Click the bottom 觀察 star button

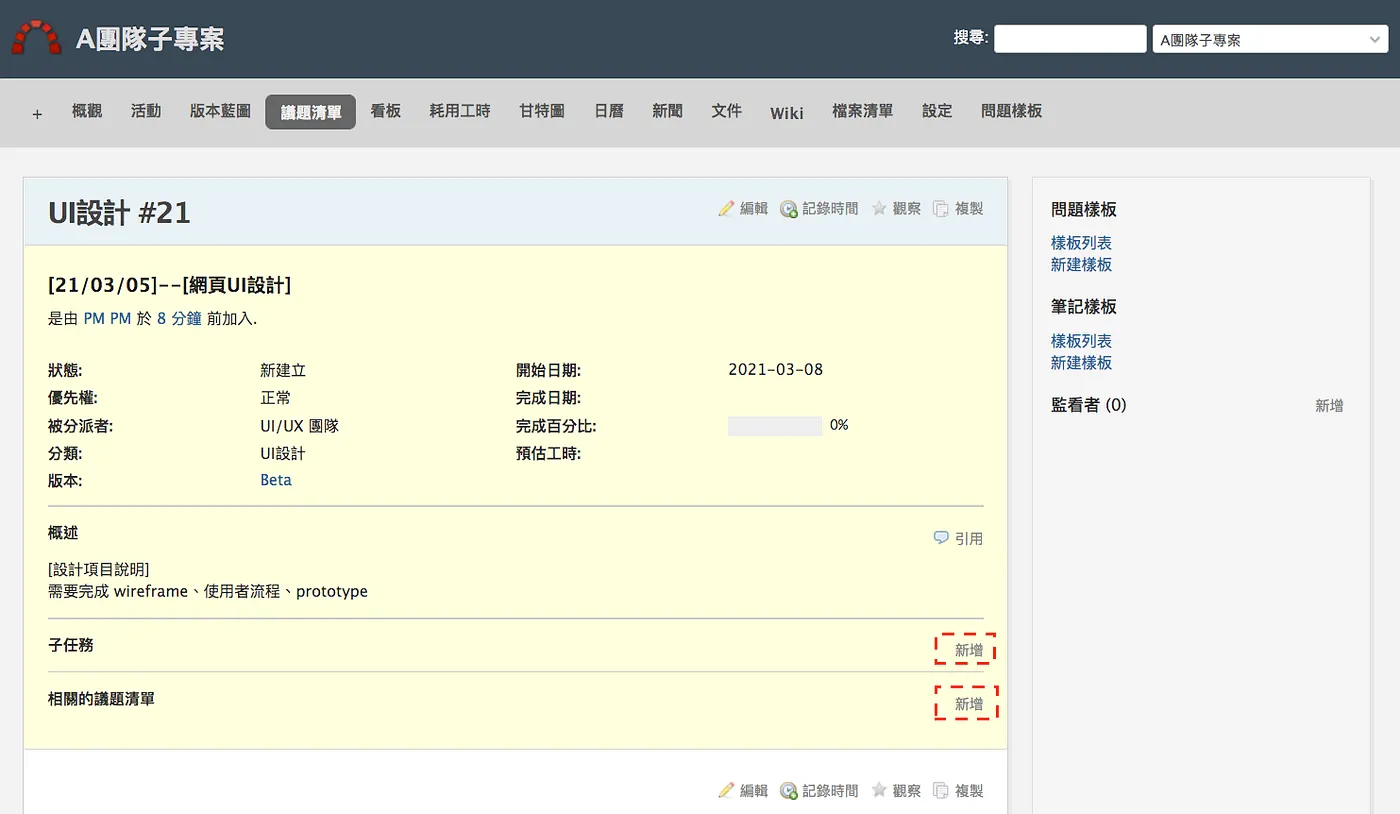click(x=896, y=790)
